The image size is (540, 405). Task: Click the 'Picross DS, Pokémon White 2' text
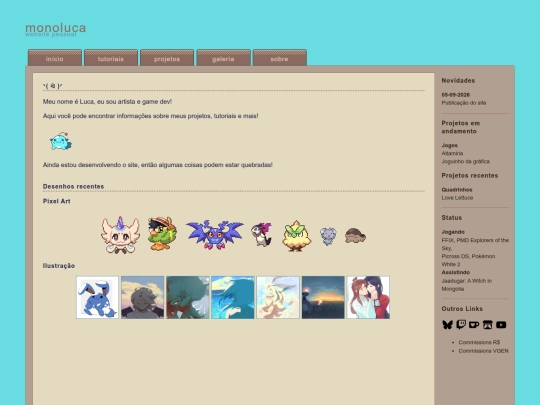coord(468,260)
